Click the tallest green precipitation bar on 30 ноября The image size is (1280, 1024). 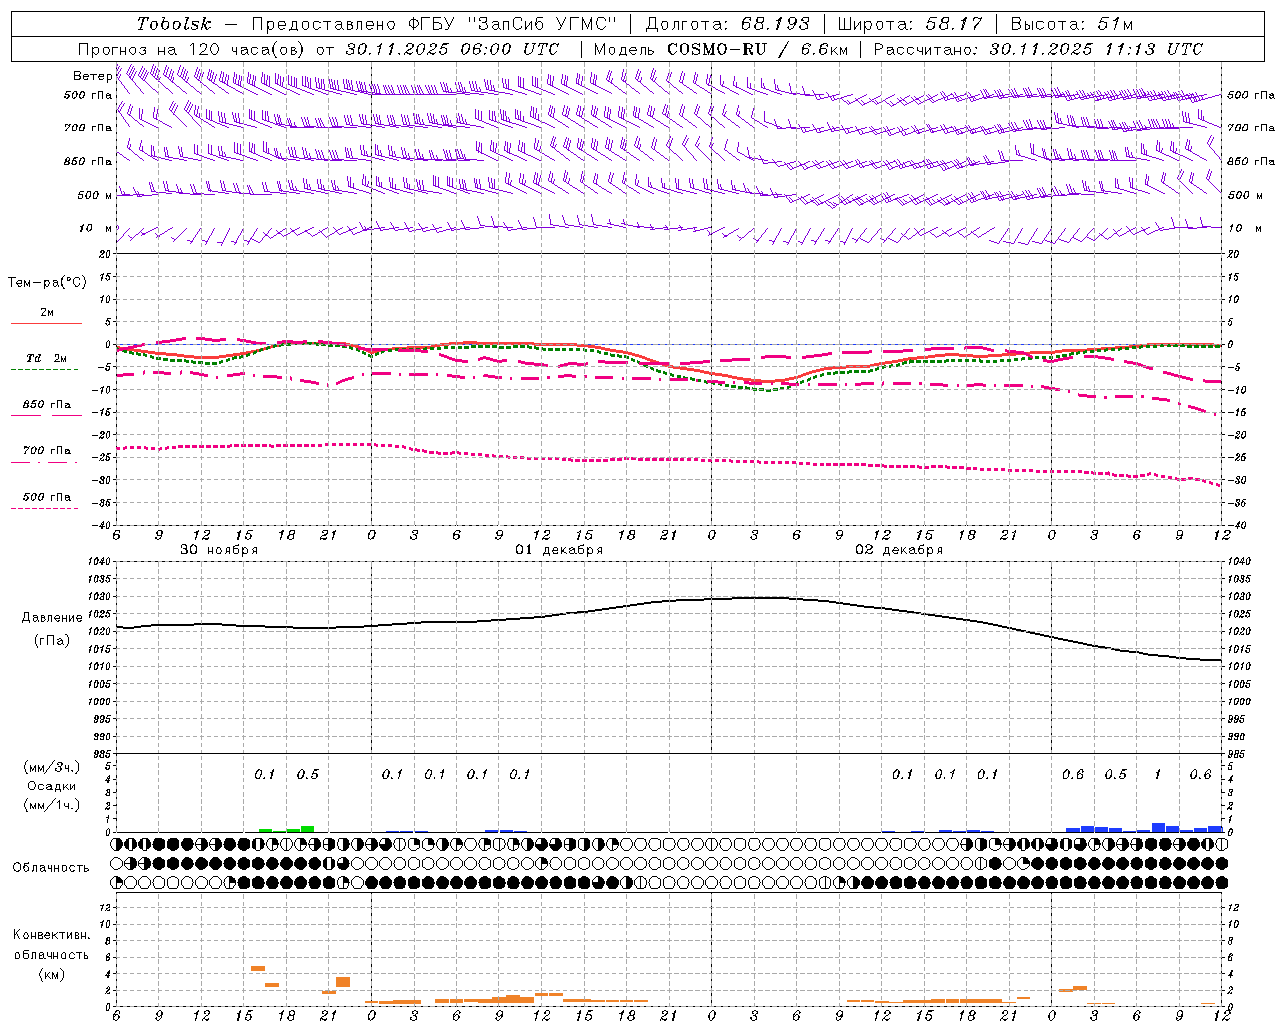pyautogui.click(x=308, y=829)
